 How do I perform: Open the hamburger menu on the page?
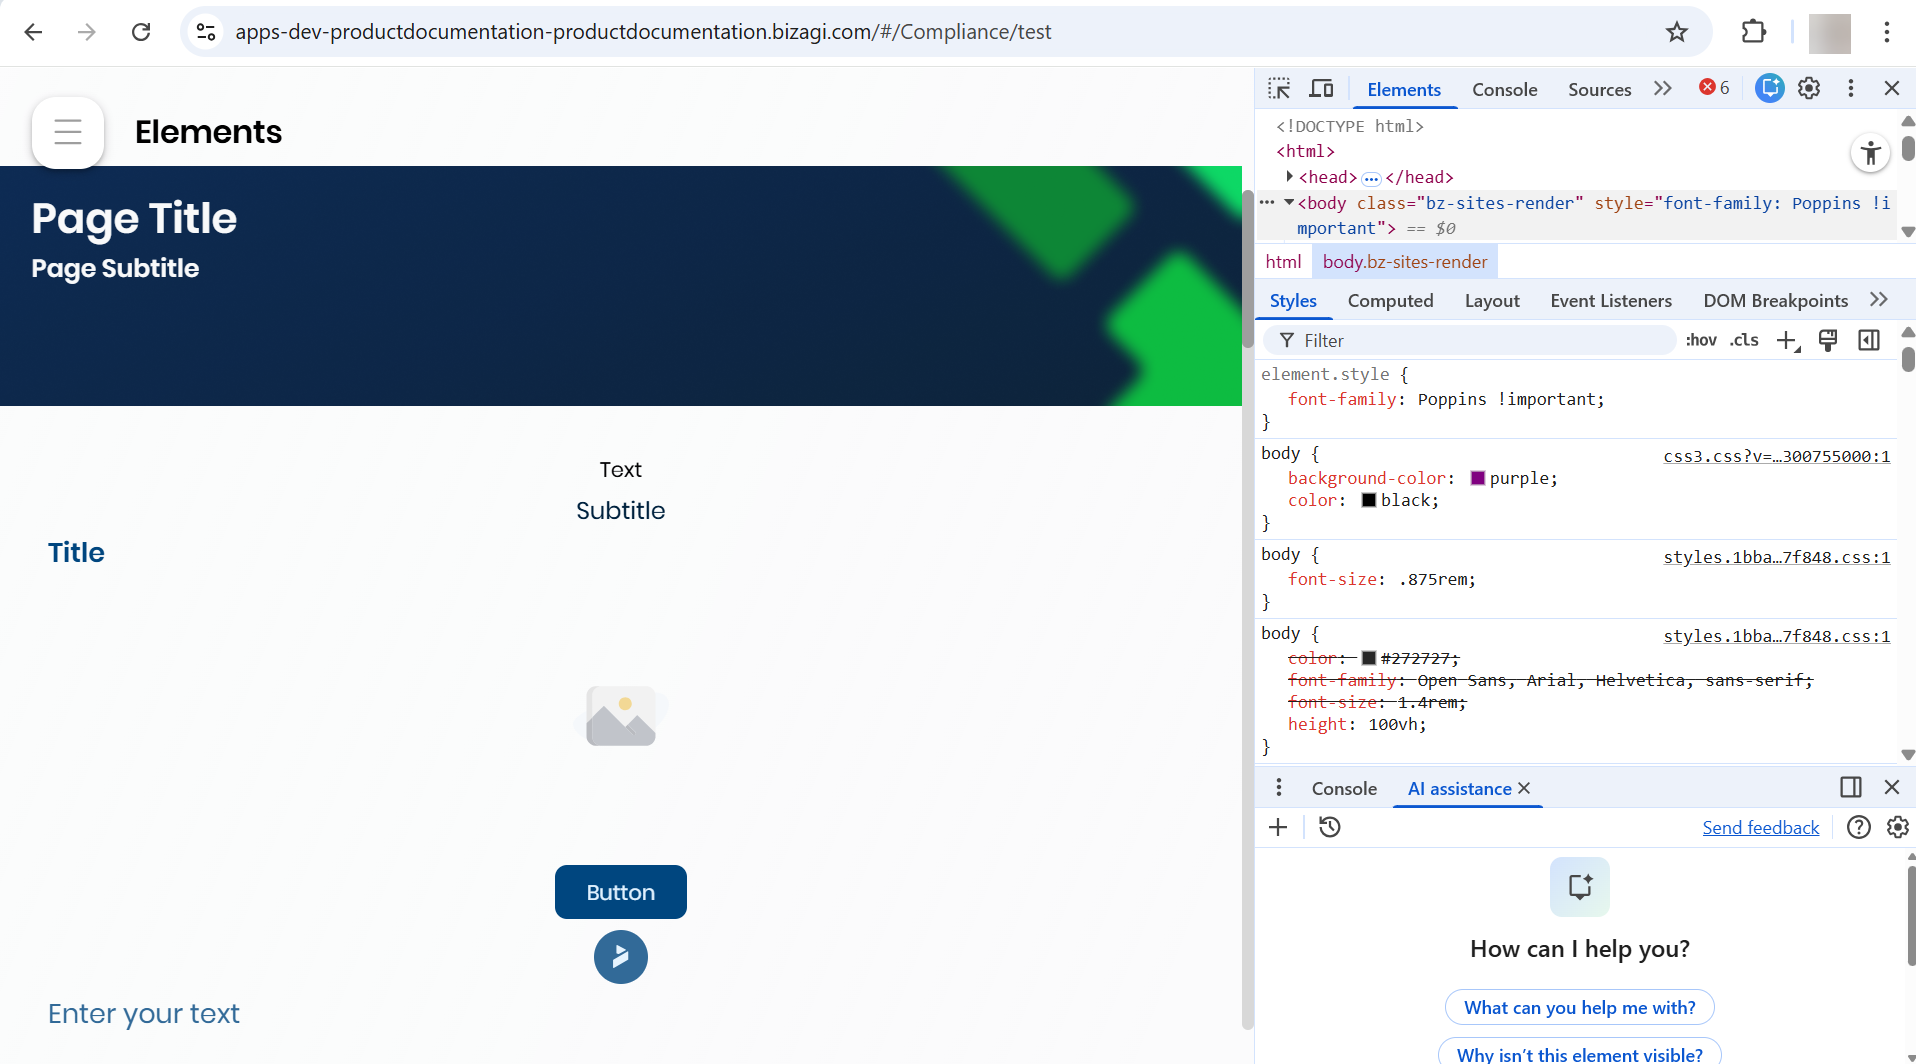(68, 132)
